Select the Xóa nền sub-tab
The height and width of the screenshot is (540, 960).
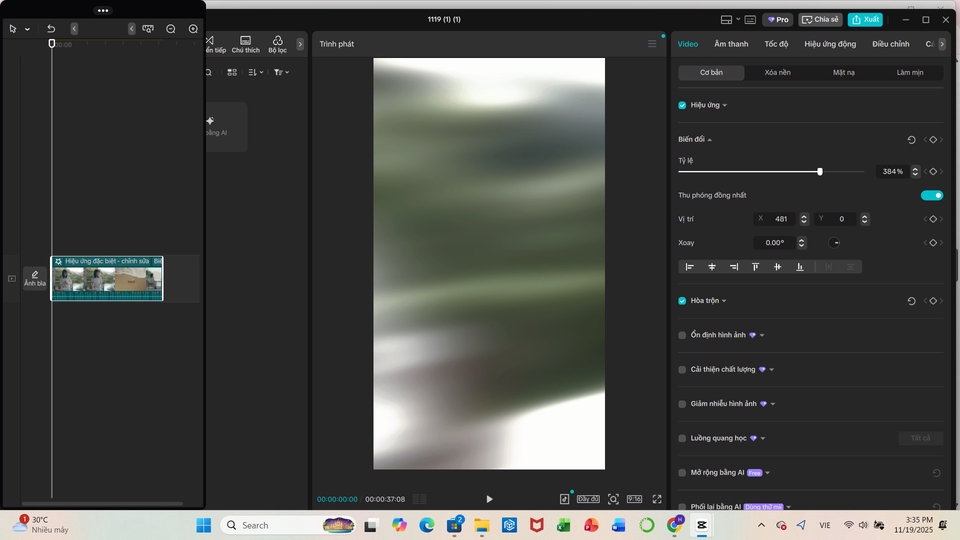tap(777, 73)
